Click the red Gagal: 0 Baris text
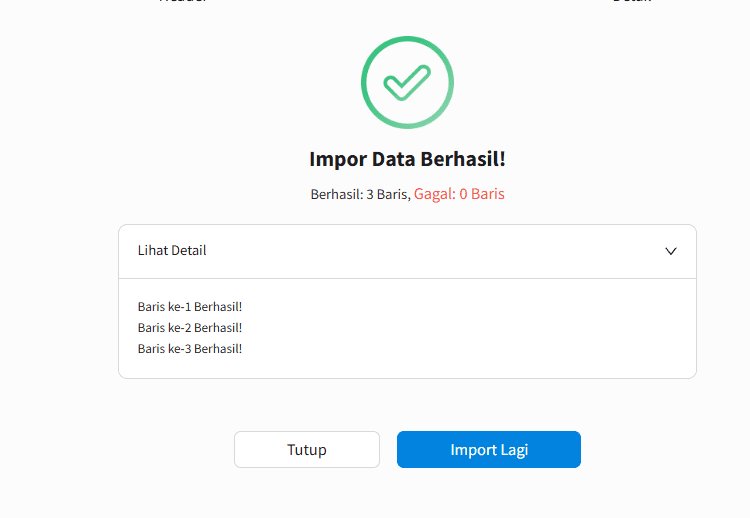 [459, 194]
